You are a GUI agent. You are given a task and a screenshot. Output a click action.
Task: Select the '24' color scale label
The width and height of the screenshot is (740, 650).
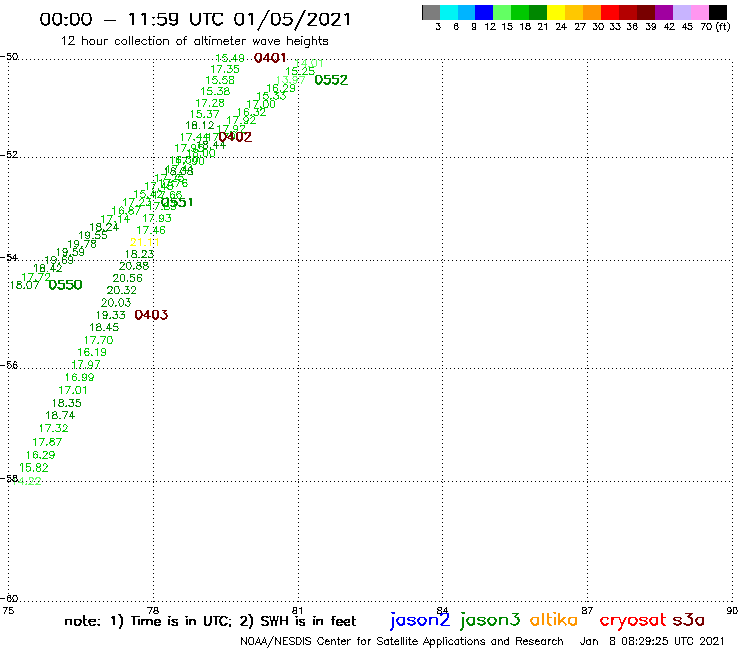[561, 27]
